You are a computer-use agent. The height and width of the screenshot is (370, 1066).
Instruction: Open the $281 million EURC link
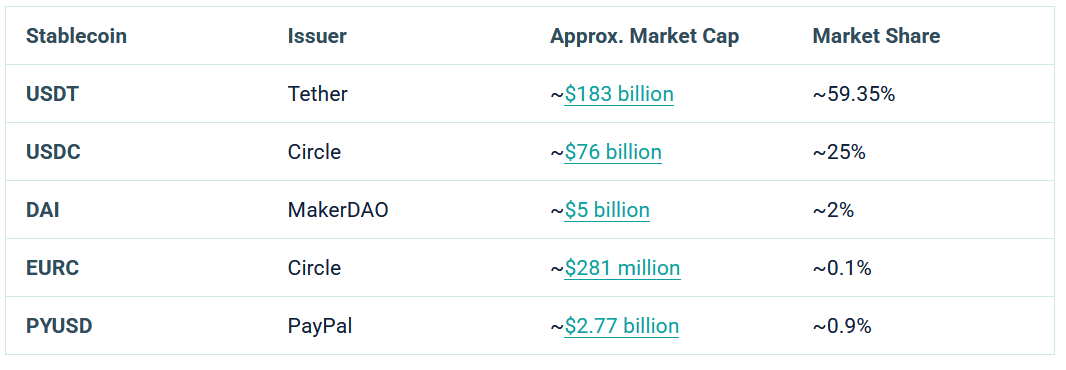point(622,268)
